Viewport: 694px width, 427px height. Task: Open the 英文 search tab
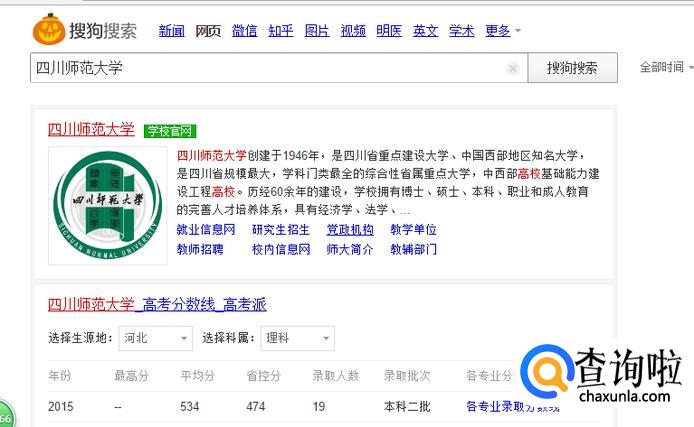click(425, 31)
